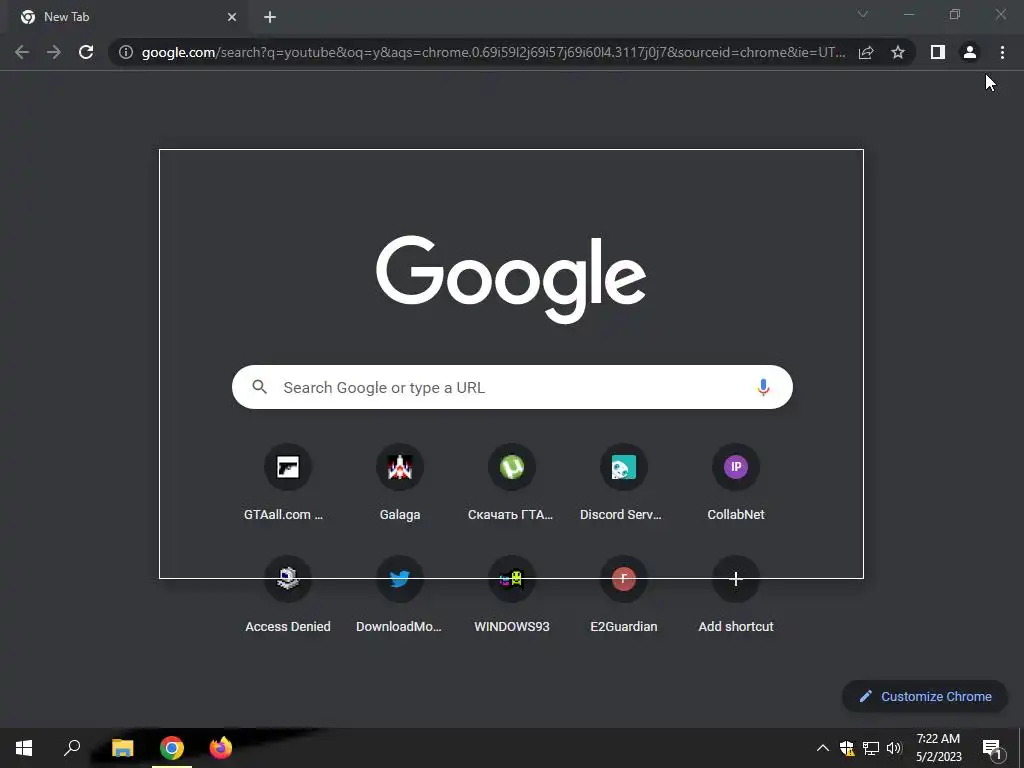Go back with the back arrow
Image resolution: width=1024 pixels, height=768 pixels.
tap(22, 52)
